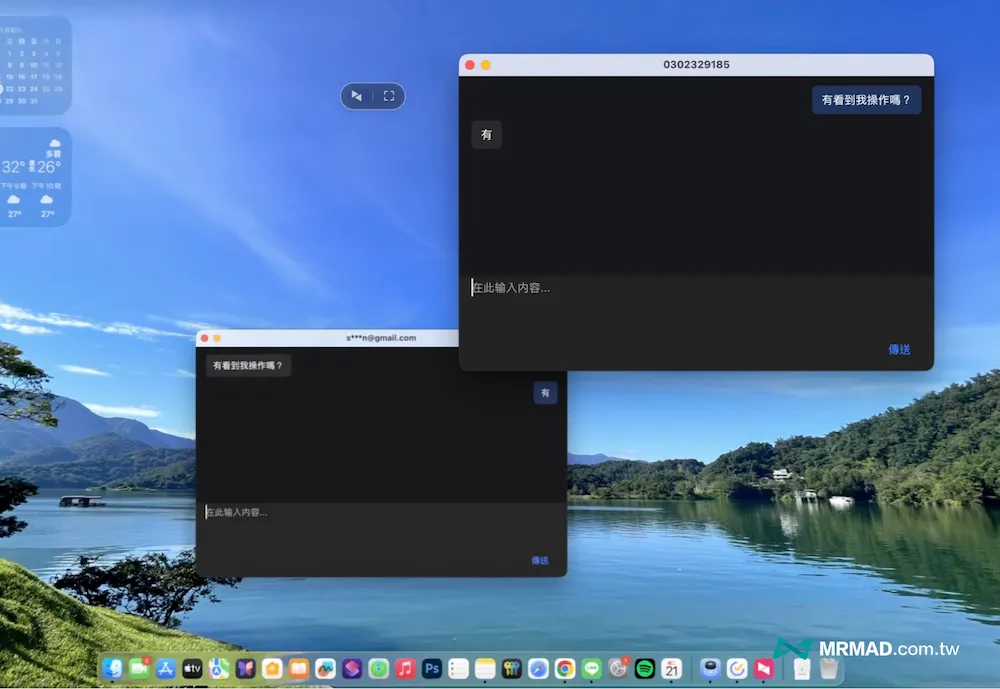Toggle fullscreen using the floating toolbar icon
Image resolution: width=1000 pixels, height=689 pixels.
tap(388, 96)
